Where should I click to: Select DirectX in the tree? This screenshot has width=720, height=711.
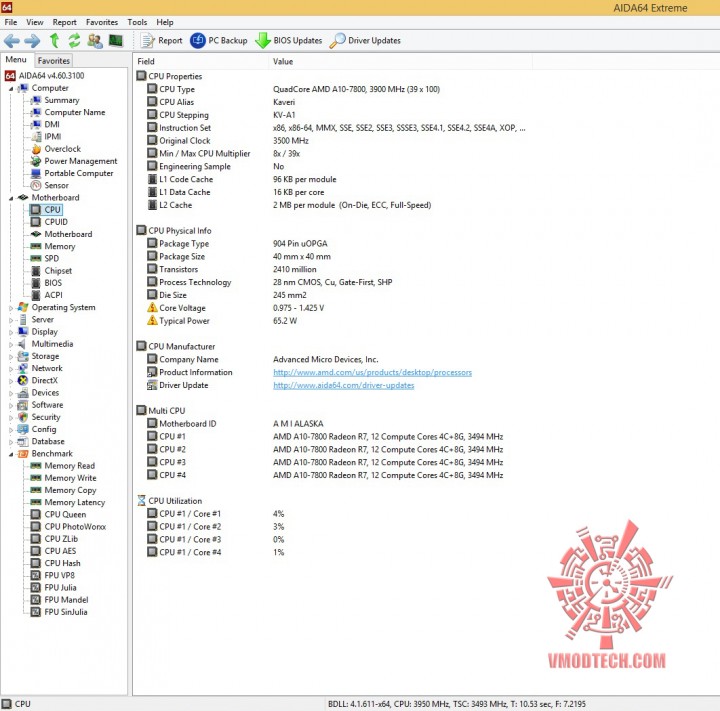click(x=45, y=380)
